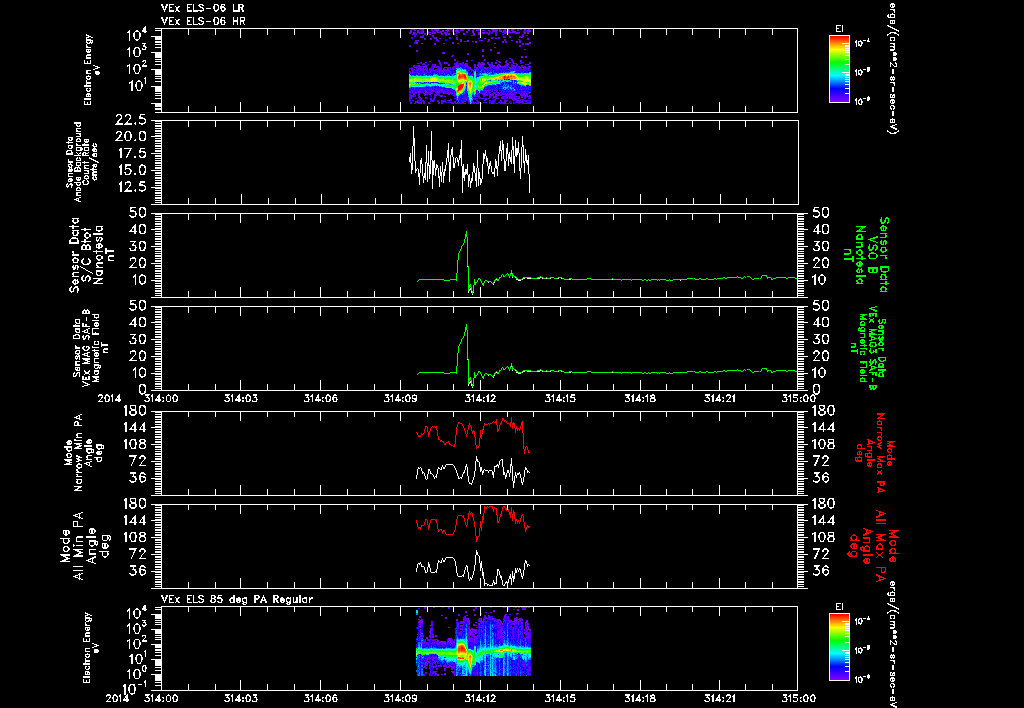Click the top panel 'Electron Energy eV' label
The image size is (1024, 708).
click(92, 69)
